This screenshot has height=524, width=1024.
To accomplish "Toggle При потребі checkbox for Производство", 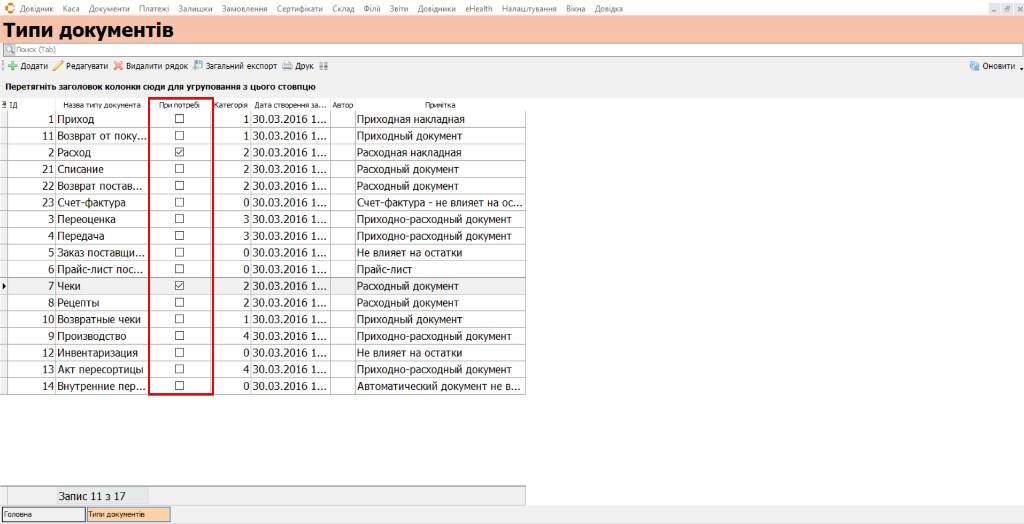I will pos(180,336).
